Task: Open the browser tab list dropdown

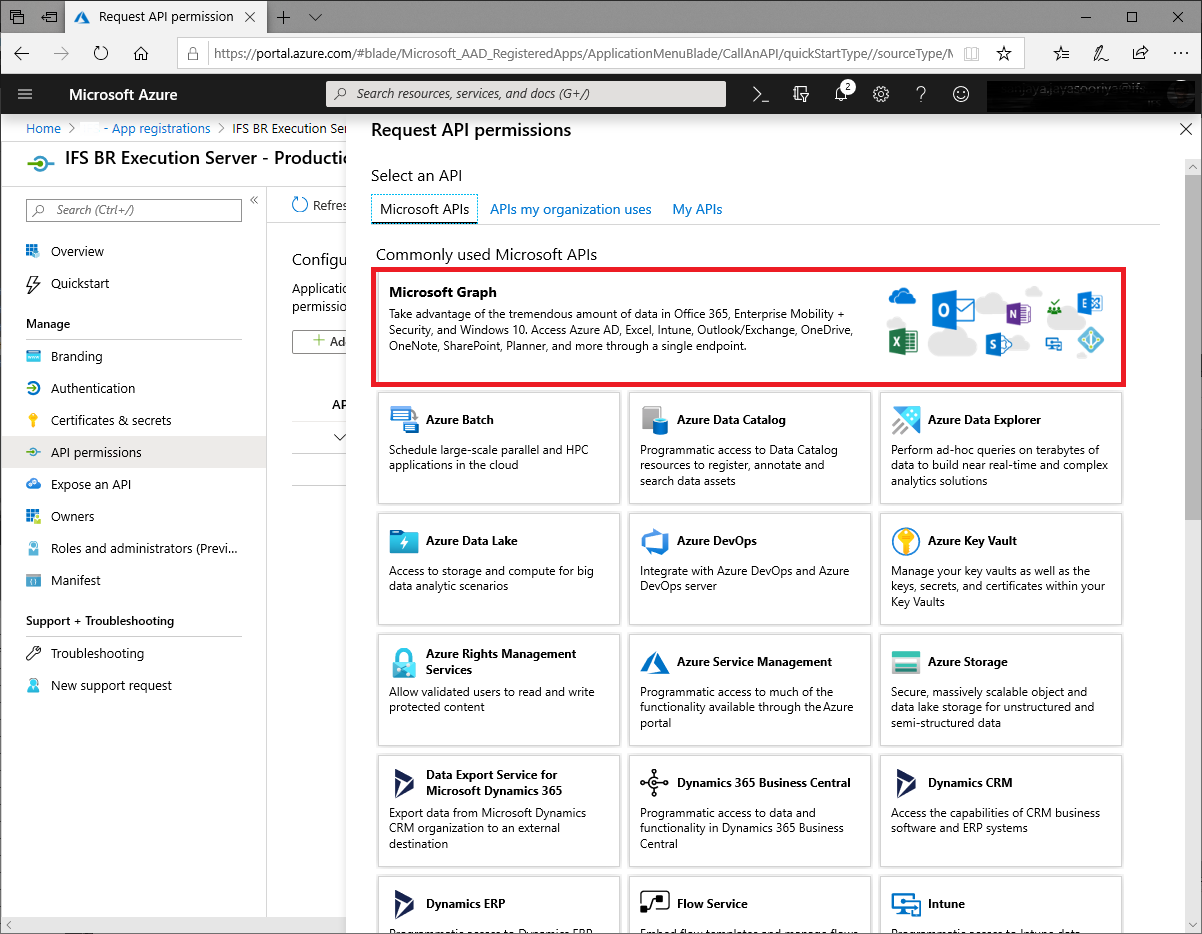Action: pos(316,17)
